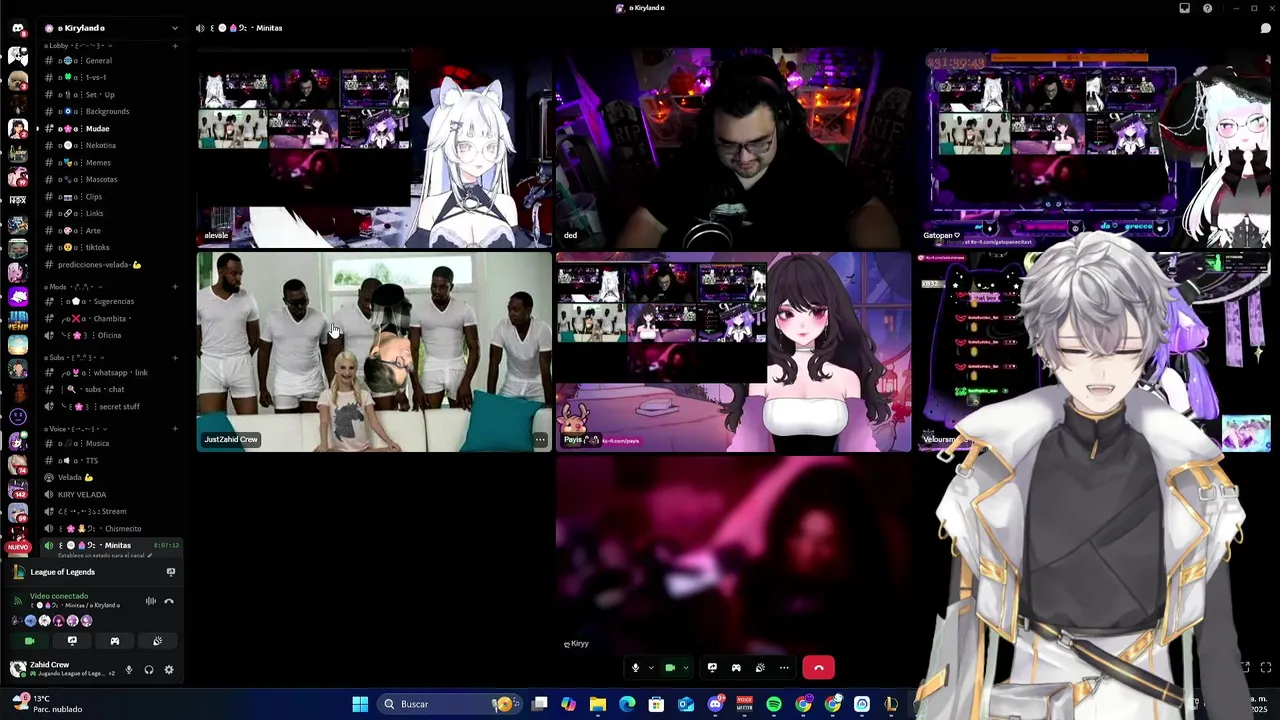
Task: Open user settings gear icon
Action: click(x=169, y=670)
